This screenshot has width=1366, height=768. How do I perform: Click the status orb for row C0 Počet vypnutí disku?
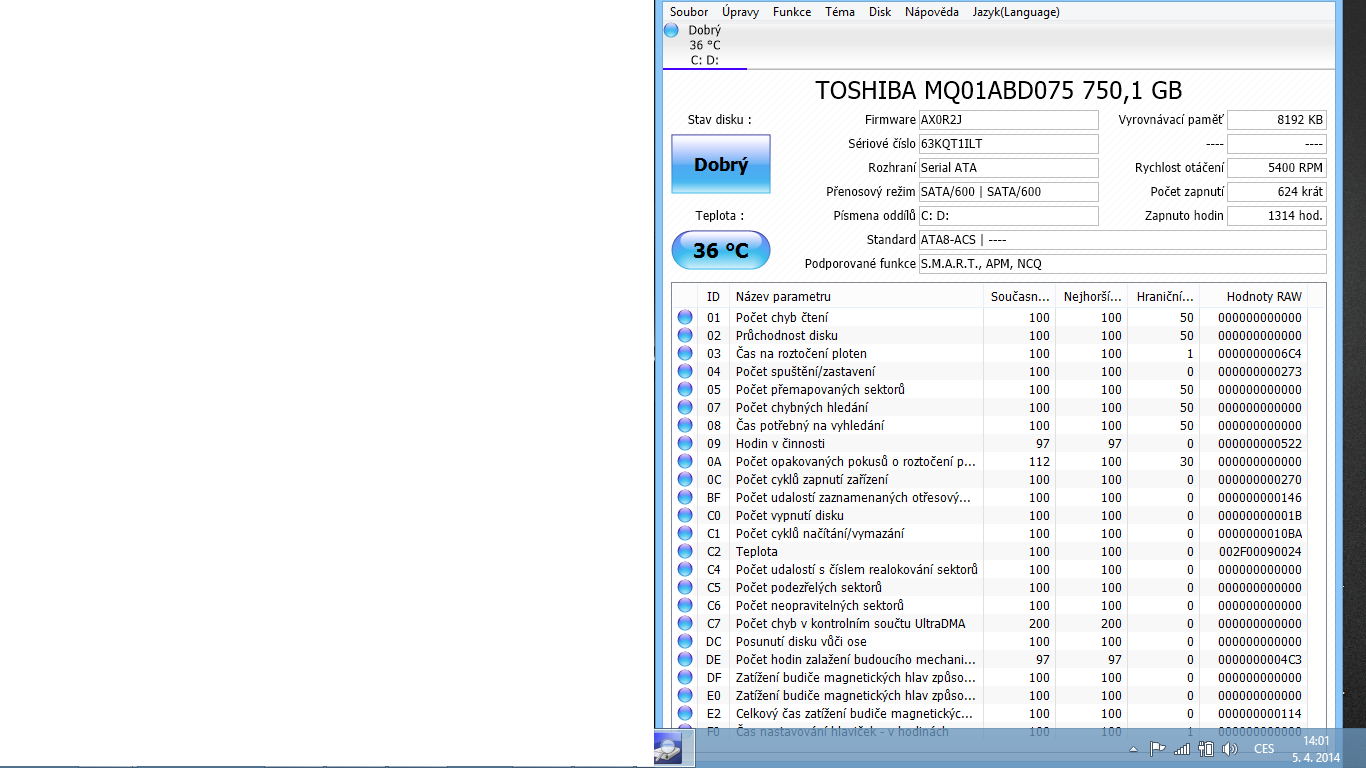coord(685,515)
